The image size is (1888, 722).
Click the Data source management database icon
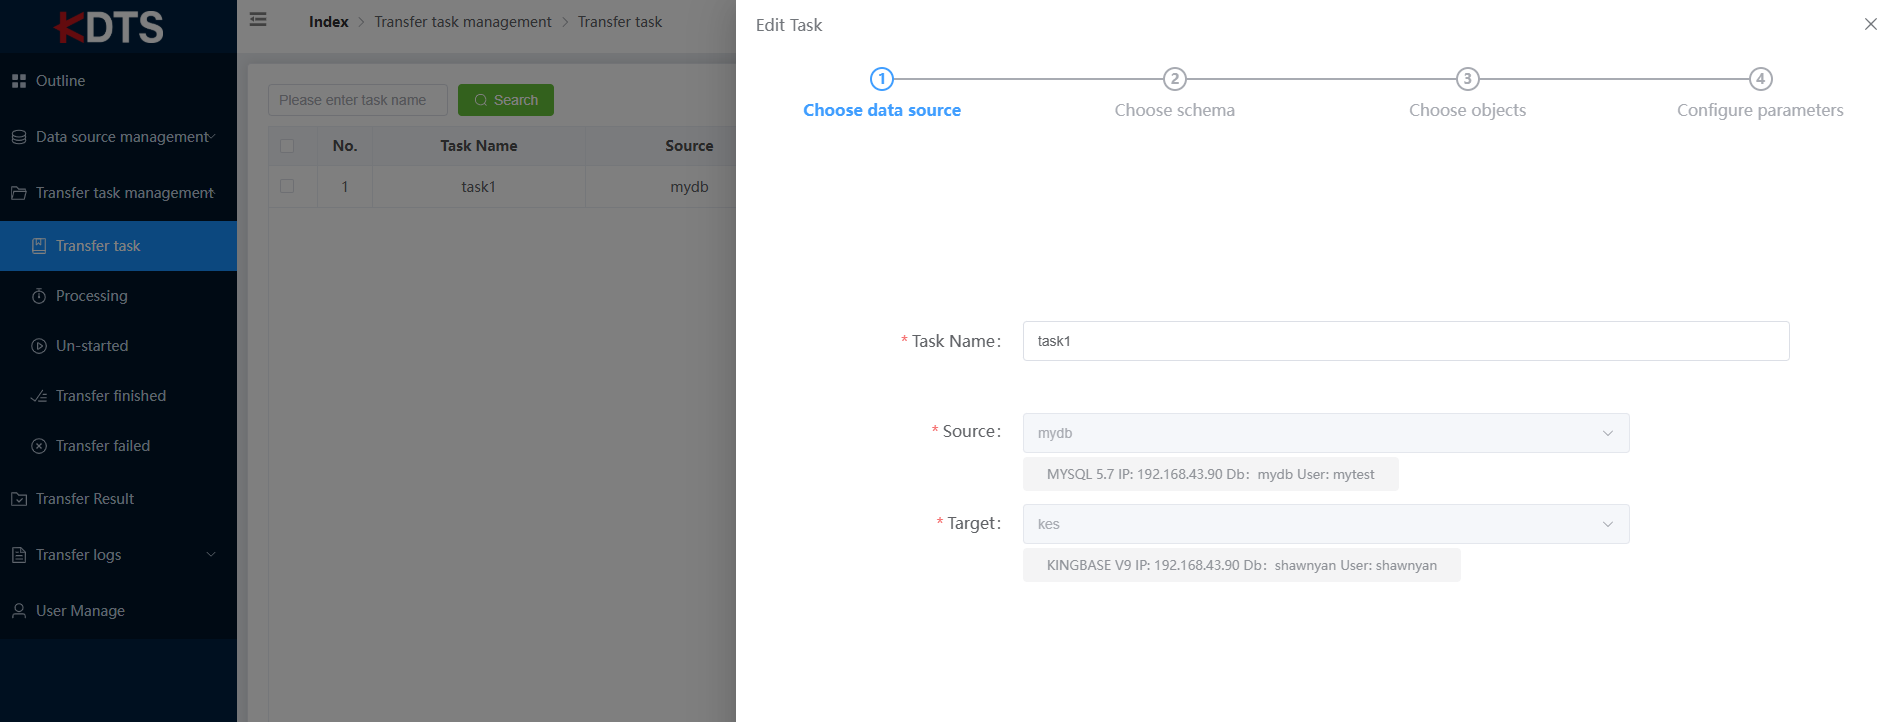click(x=19, y=137)
